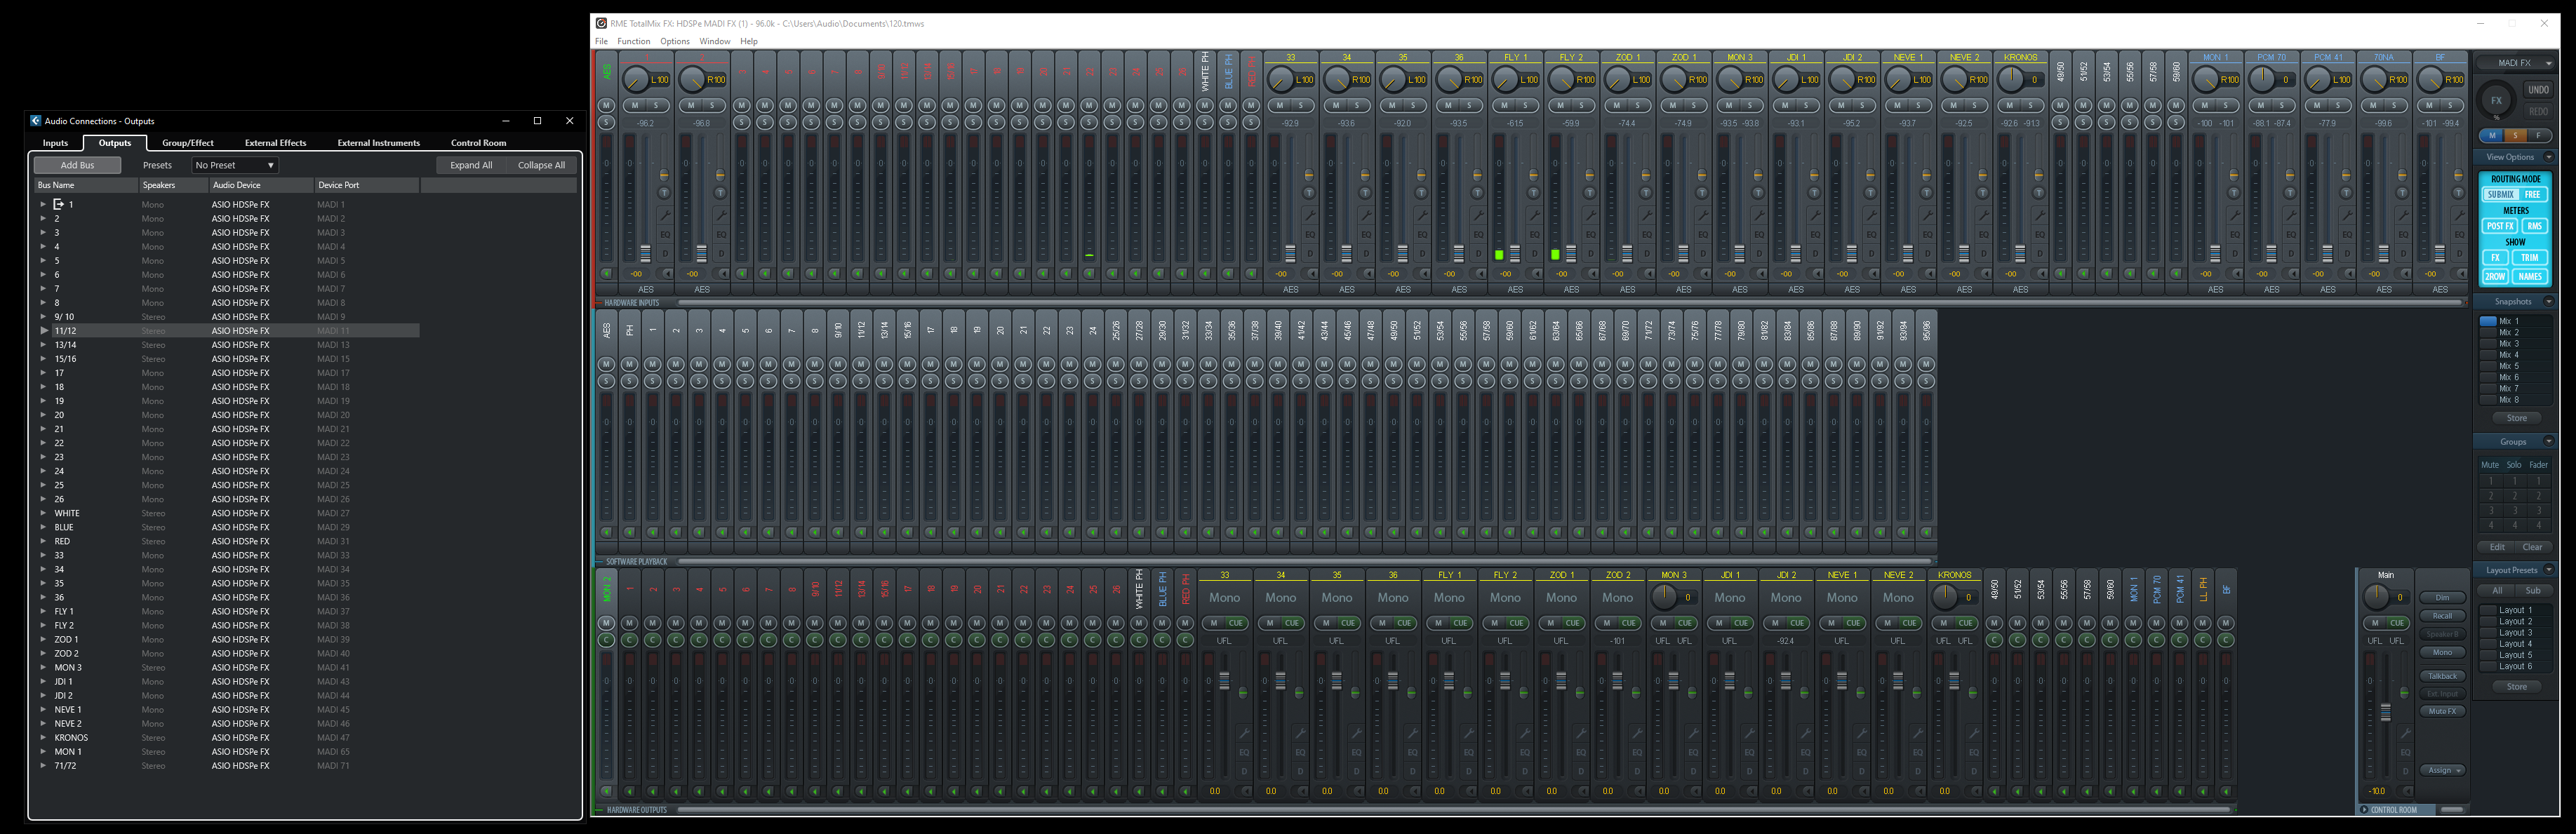This screenshot has height=834, width=2576.
Task: Open the Presets dropdown showing No Preset
Action: 235,165
